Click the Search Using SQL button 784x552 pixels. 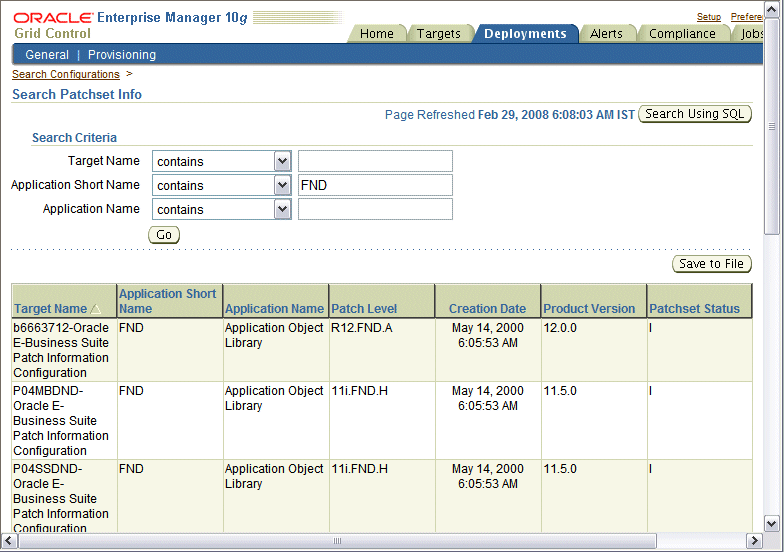pyautogui.click(x=694, y=114)
